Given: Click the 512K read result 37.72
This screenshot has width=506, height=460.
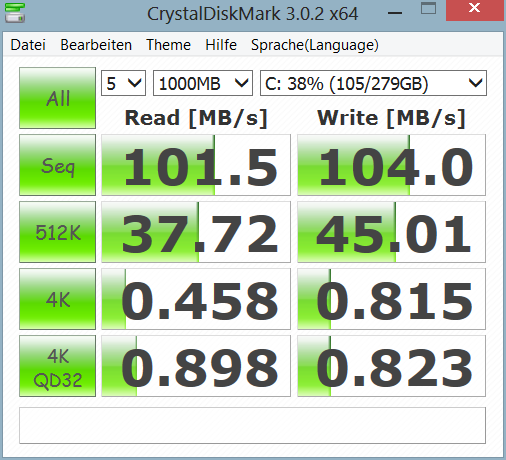Looking at the screenshot, I should coord(196,232).
